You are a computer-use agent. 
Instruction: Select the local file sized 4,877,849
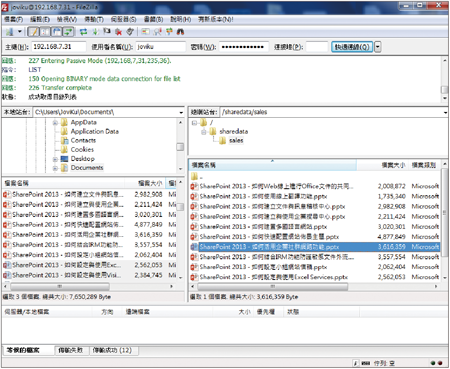tap(90, 224)
